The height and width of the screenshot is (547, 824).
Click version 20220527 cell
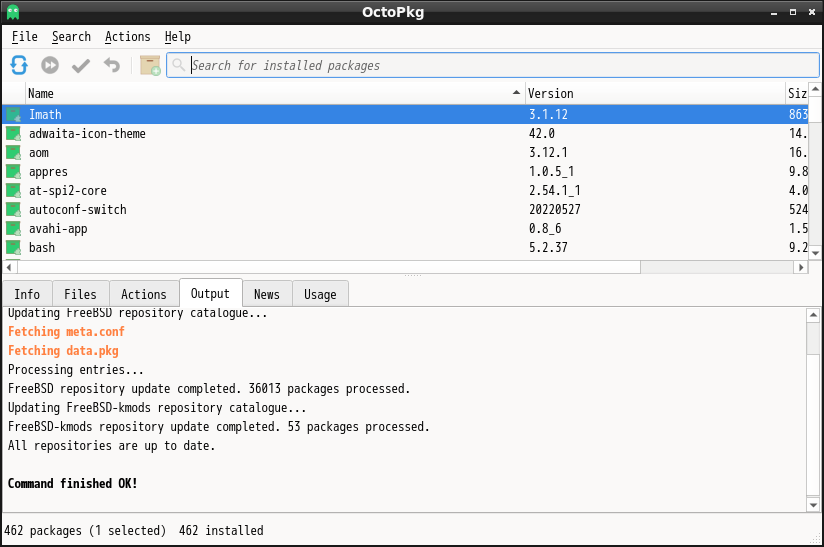point(554,209)
